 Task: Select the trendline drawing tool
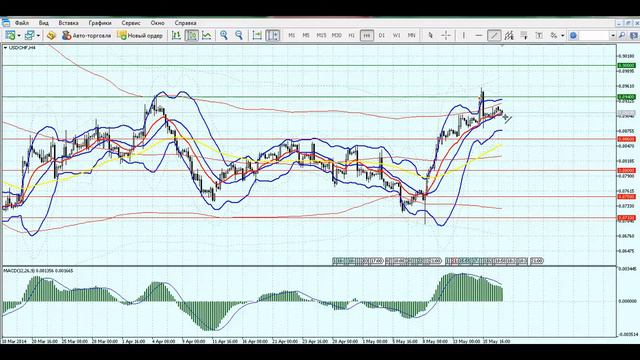(x=494, y=36)
